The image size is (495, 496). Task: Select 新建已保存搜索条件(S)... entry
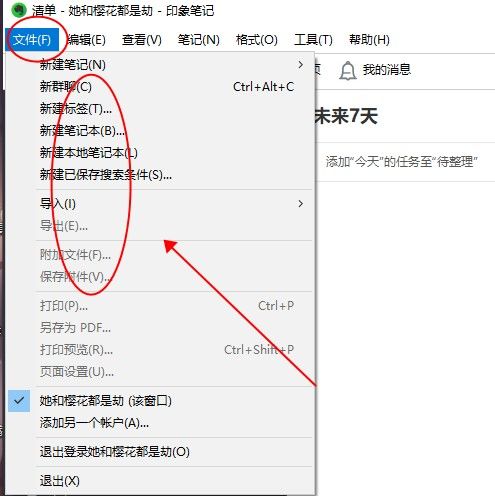click(x=160, y=175)
